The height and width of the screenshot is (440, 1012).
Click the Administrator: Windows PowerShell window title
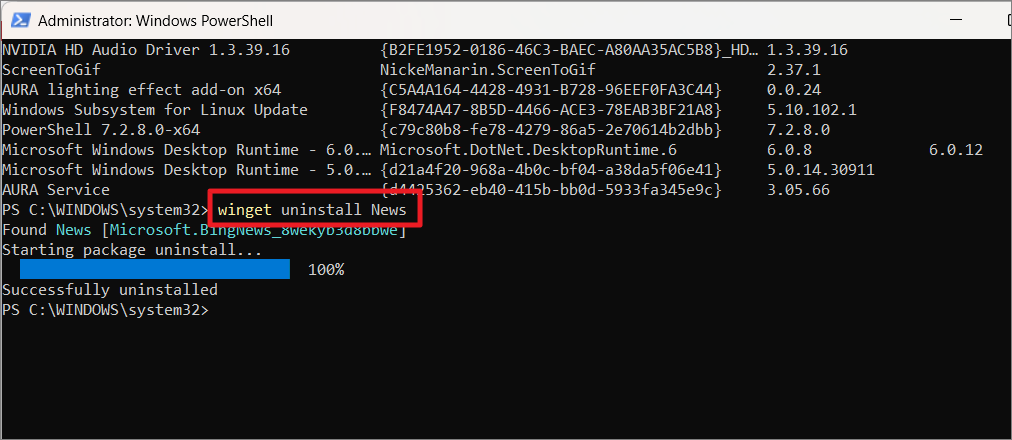point(156,21)
